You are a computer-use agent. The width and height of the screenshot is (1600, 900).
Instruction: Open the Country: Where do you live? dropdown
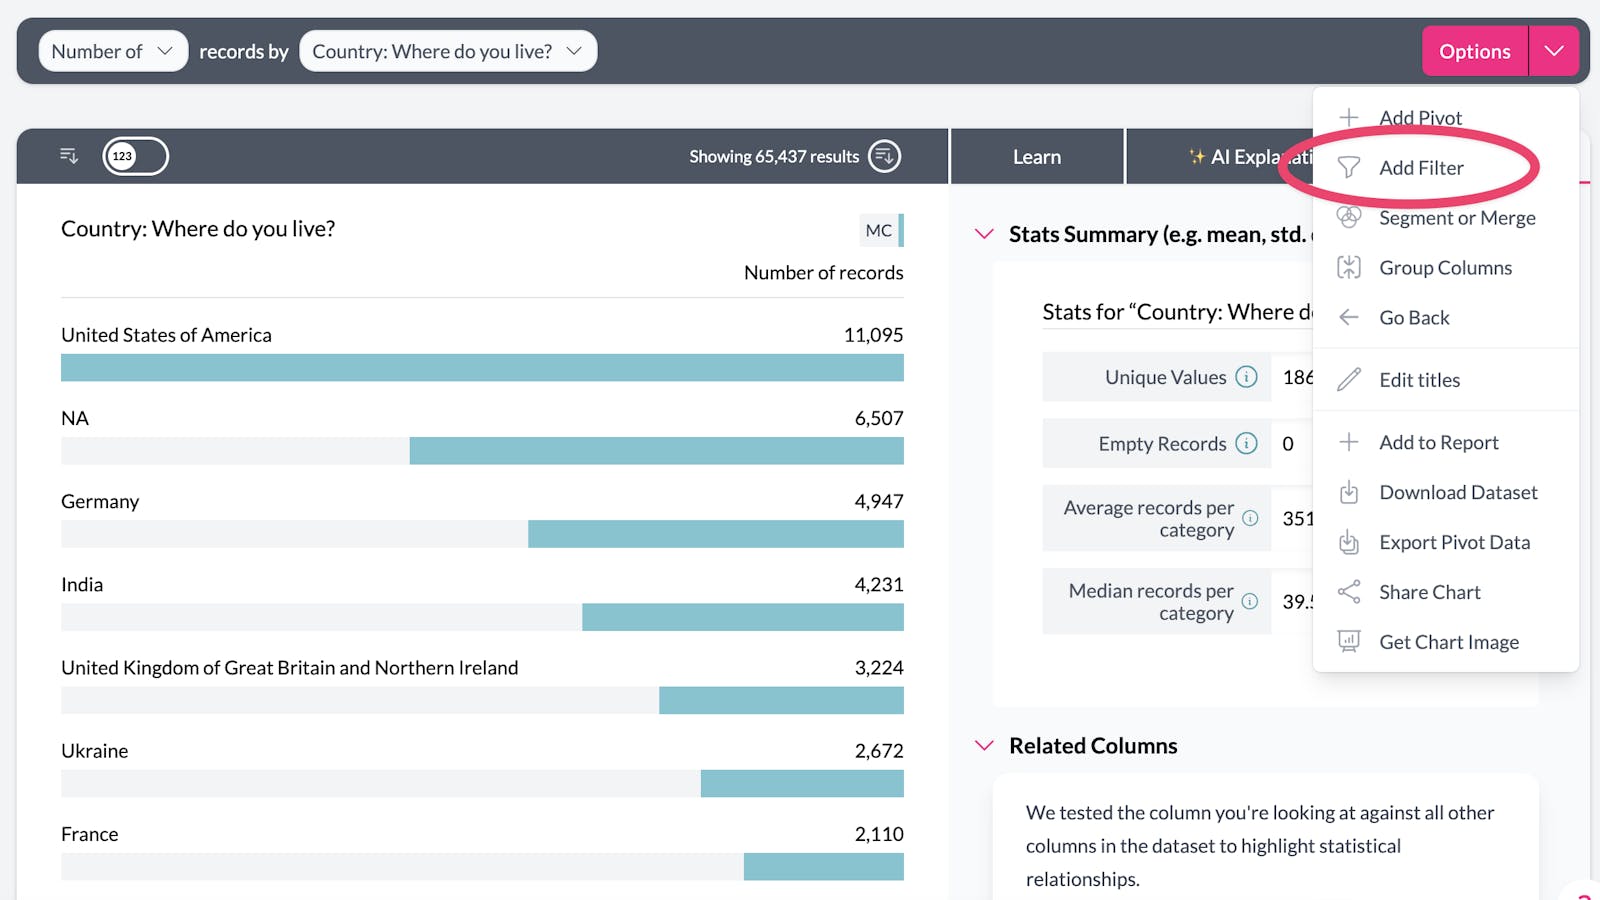pos(447,51)
